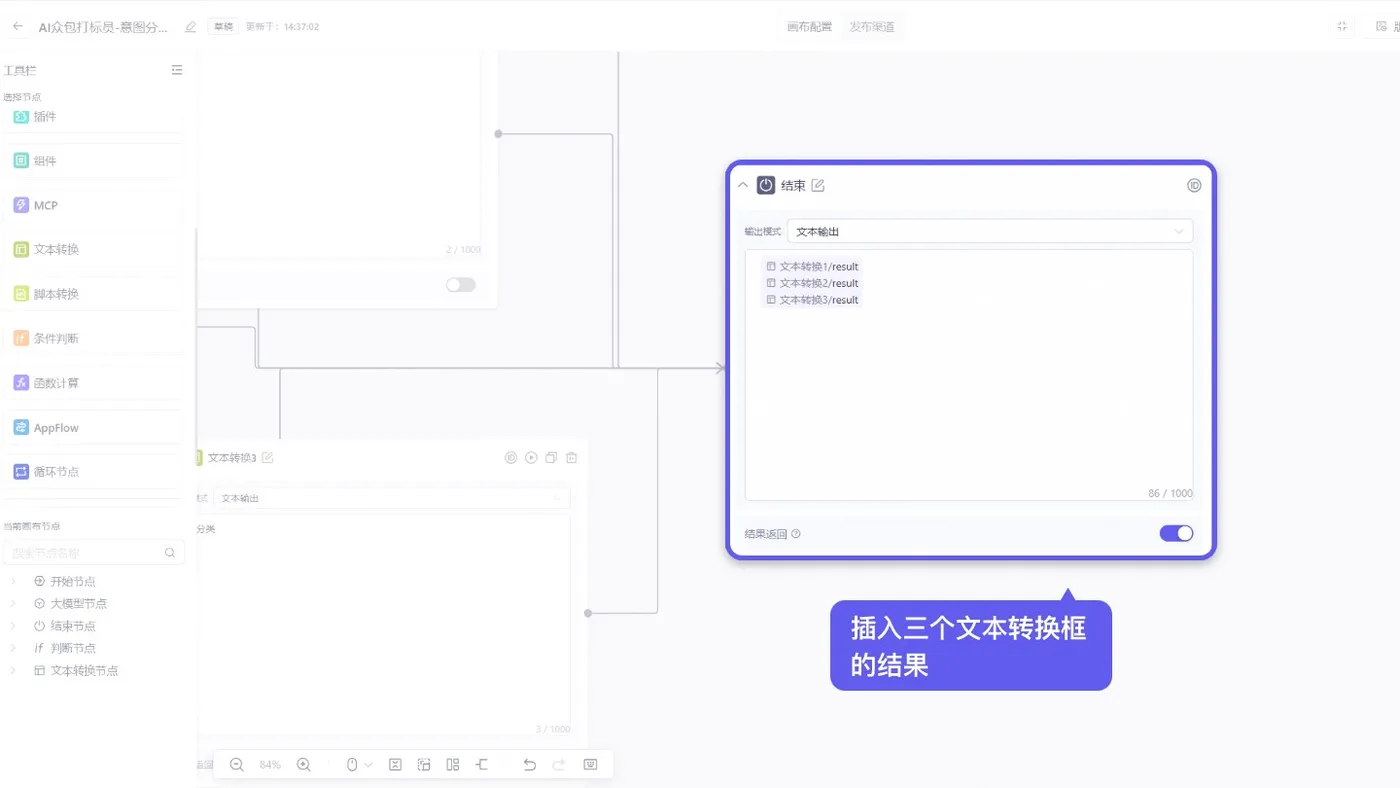Viewport: 1400px width, 788px height.
Task: Click the 文本转换3 content text area
Action: click(383, 626)
